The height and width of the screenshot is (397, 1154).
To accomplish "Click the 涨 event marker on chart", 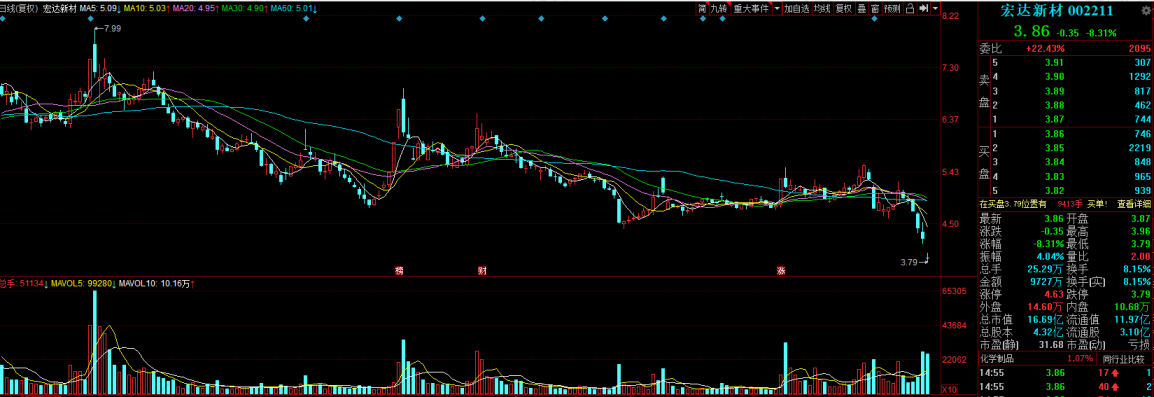I will [781, 270].
